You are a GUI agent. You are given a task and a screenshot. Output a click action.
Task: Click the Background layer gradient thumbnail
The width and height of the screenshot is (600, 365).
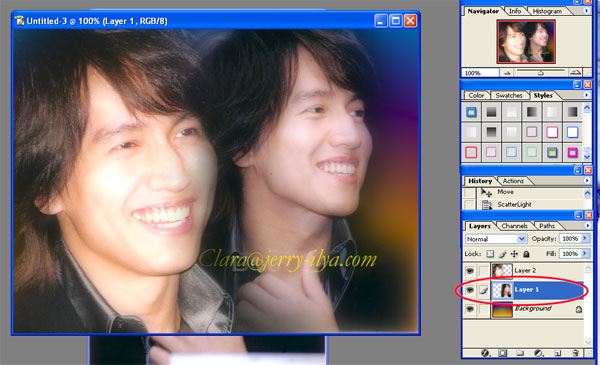[x=502, y=309]
